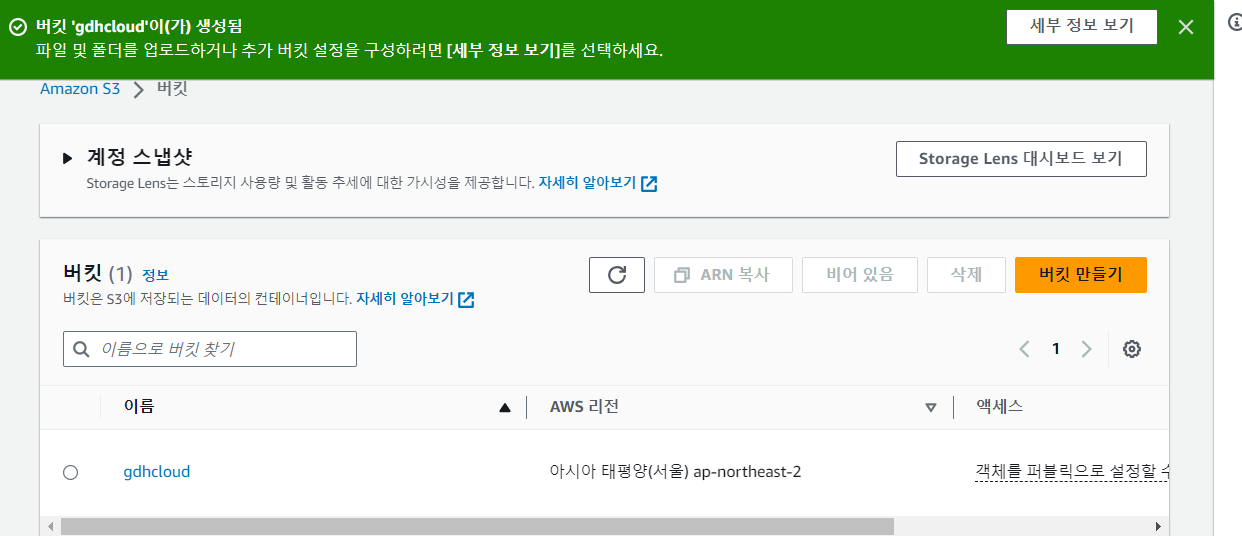Click the 비어 있음 button

pyautogui.click(x=860, y=275)
